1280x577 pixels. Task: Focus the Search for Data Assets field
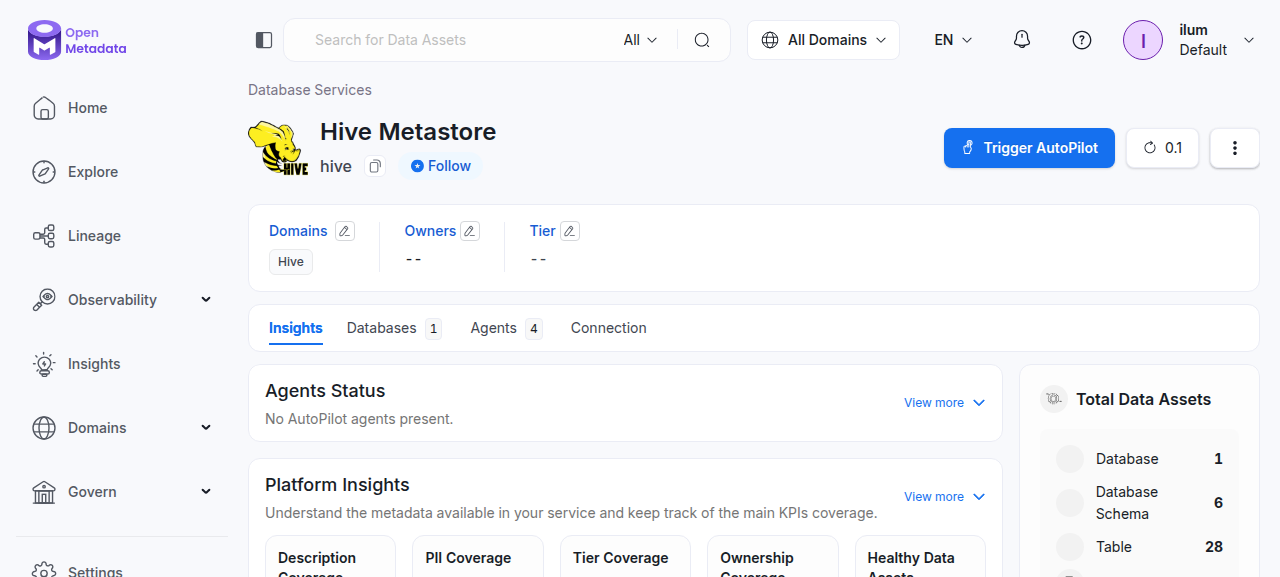460,40
